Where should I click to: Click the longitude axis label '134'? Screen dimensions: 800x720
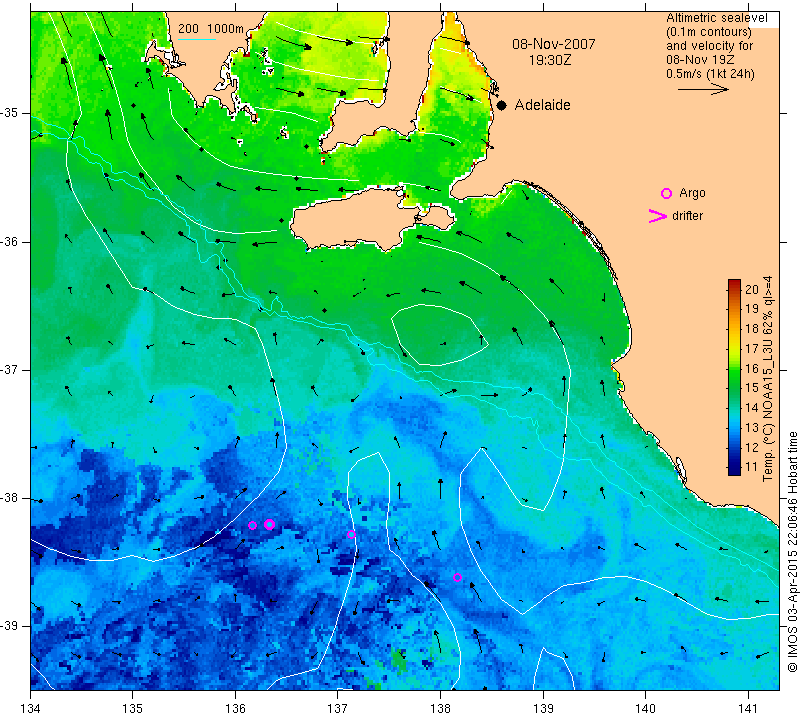[31, 709]
